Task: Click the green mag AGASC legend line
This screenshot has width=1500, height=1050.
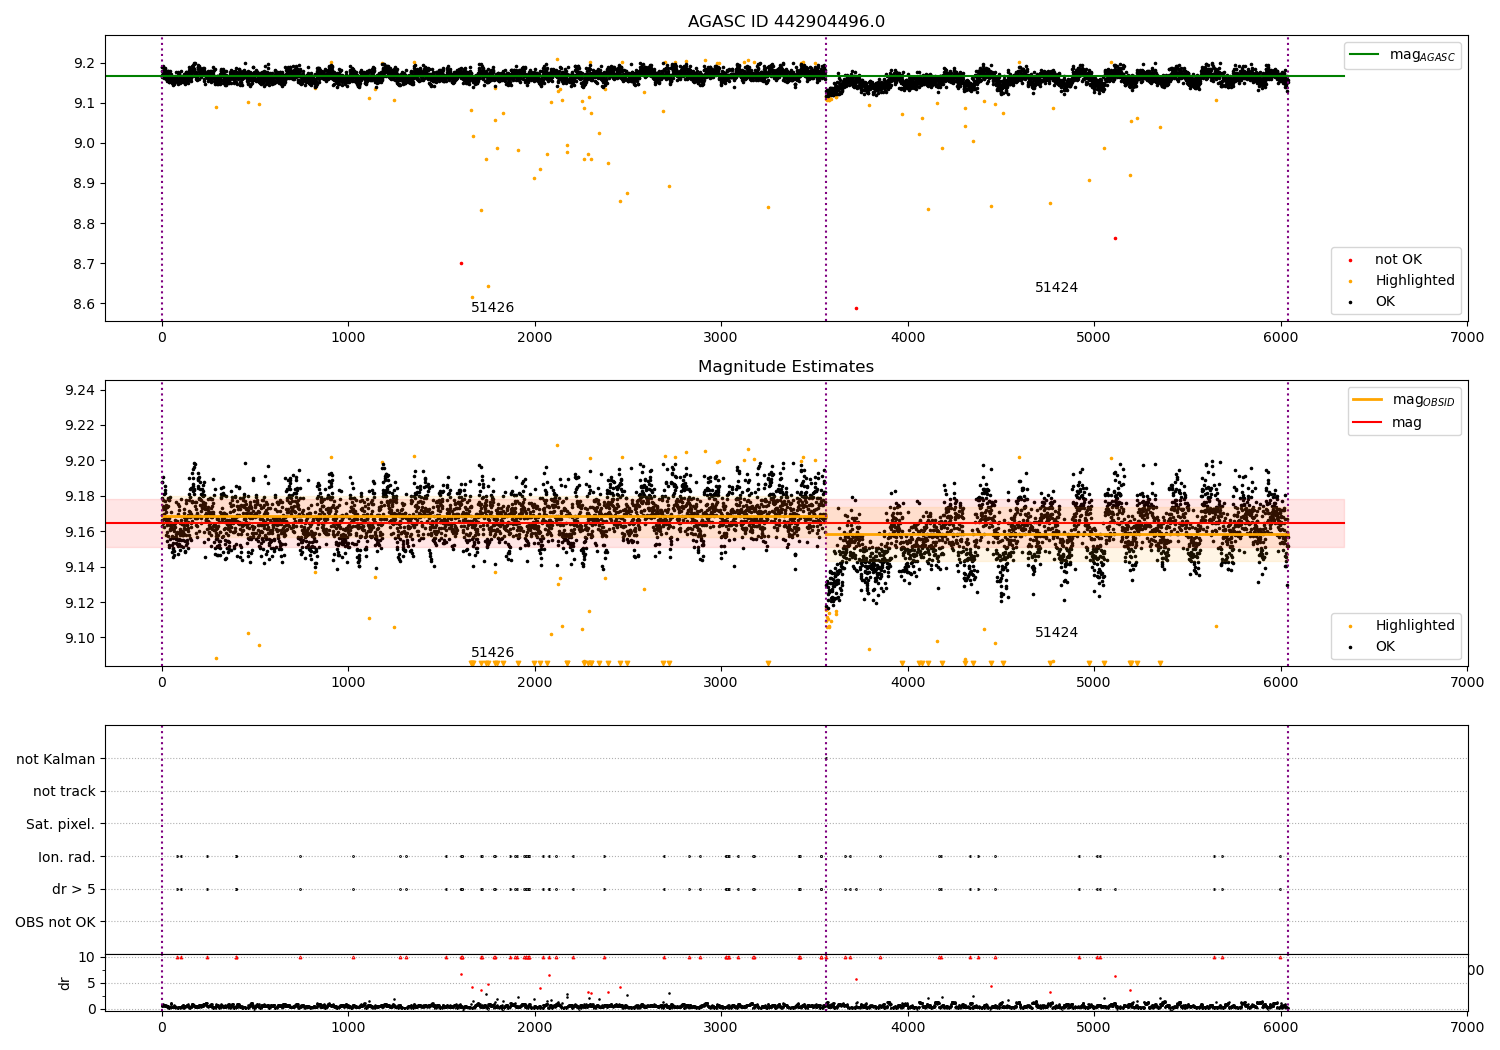Action: pos(1364,54)
